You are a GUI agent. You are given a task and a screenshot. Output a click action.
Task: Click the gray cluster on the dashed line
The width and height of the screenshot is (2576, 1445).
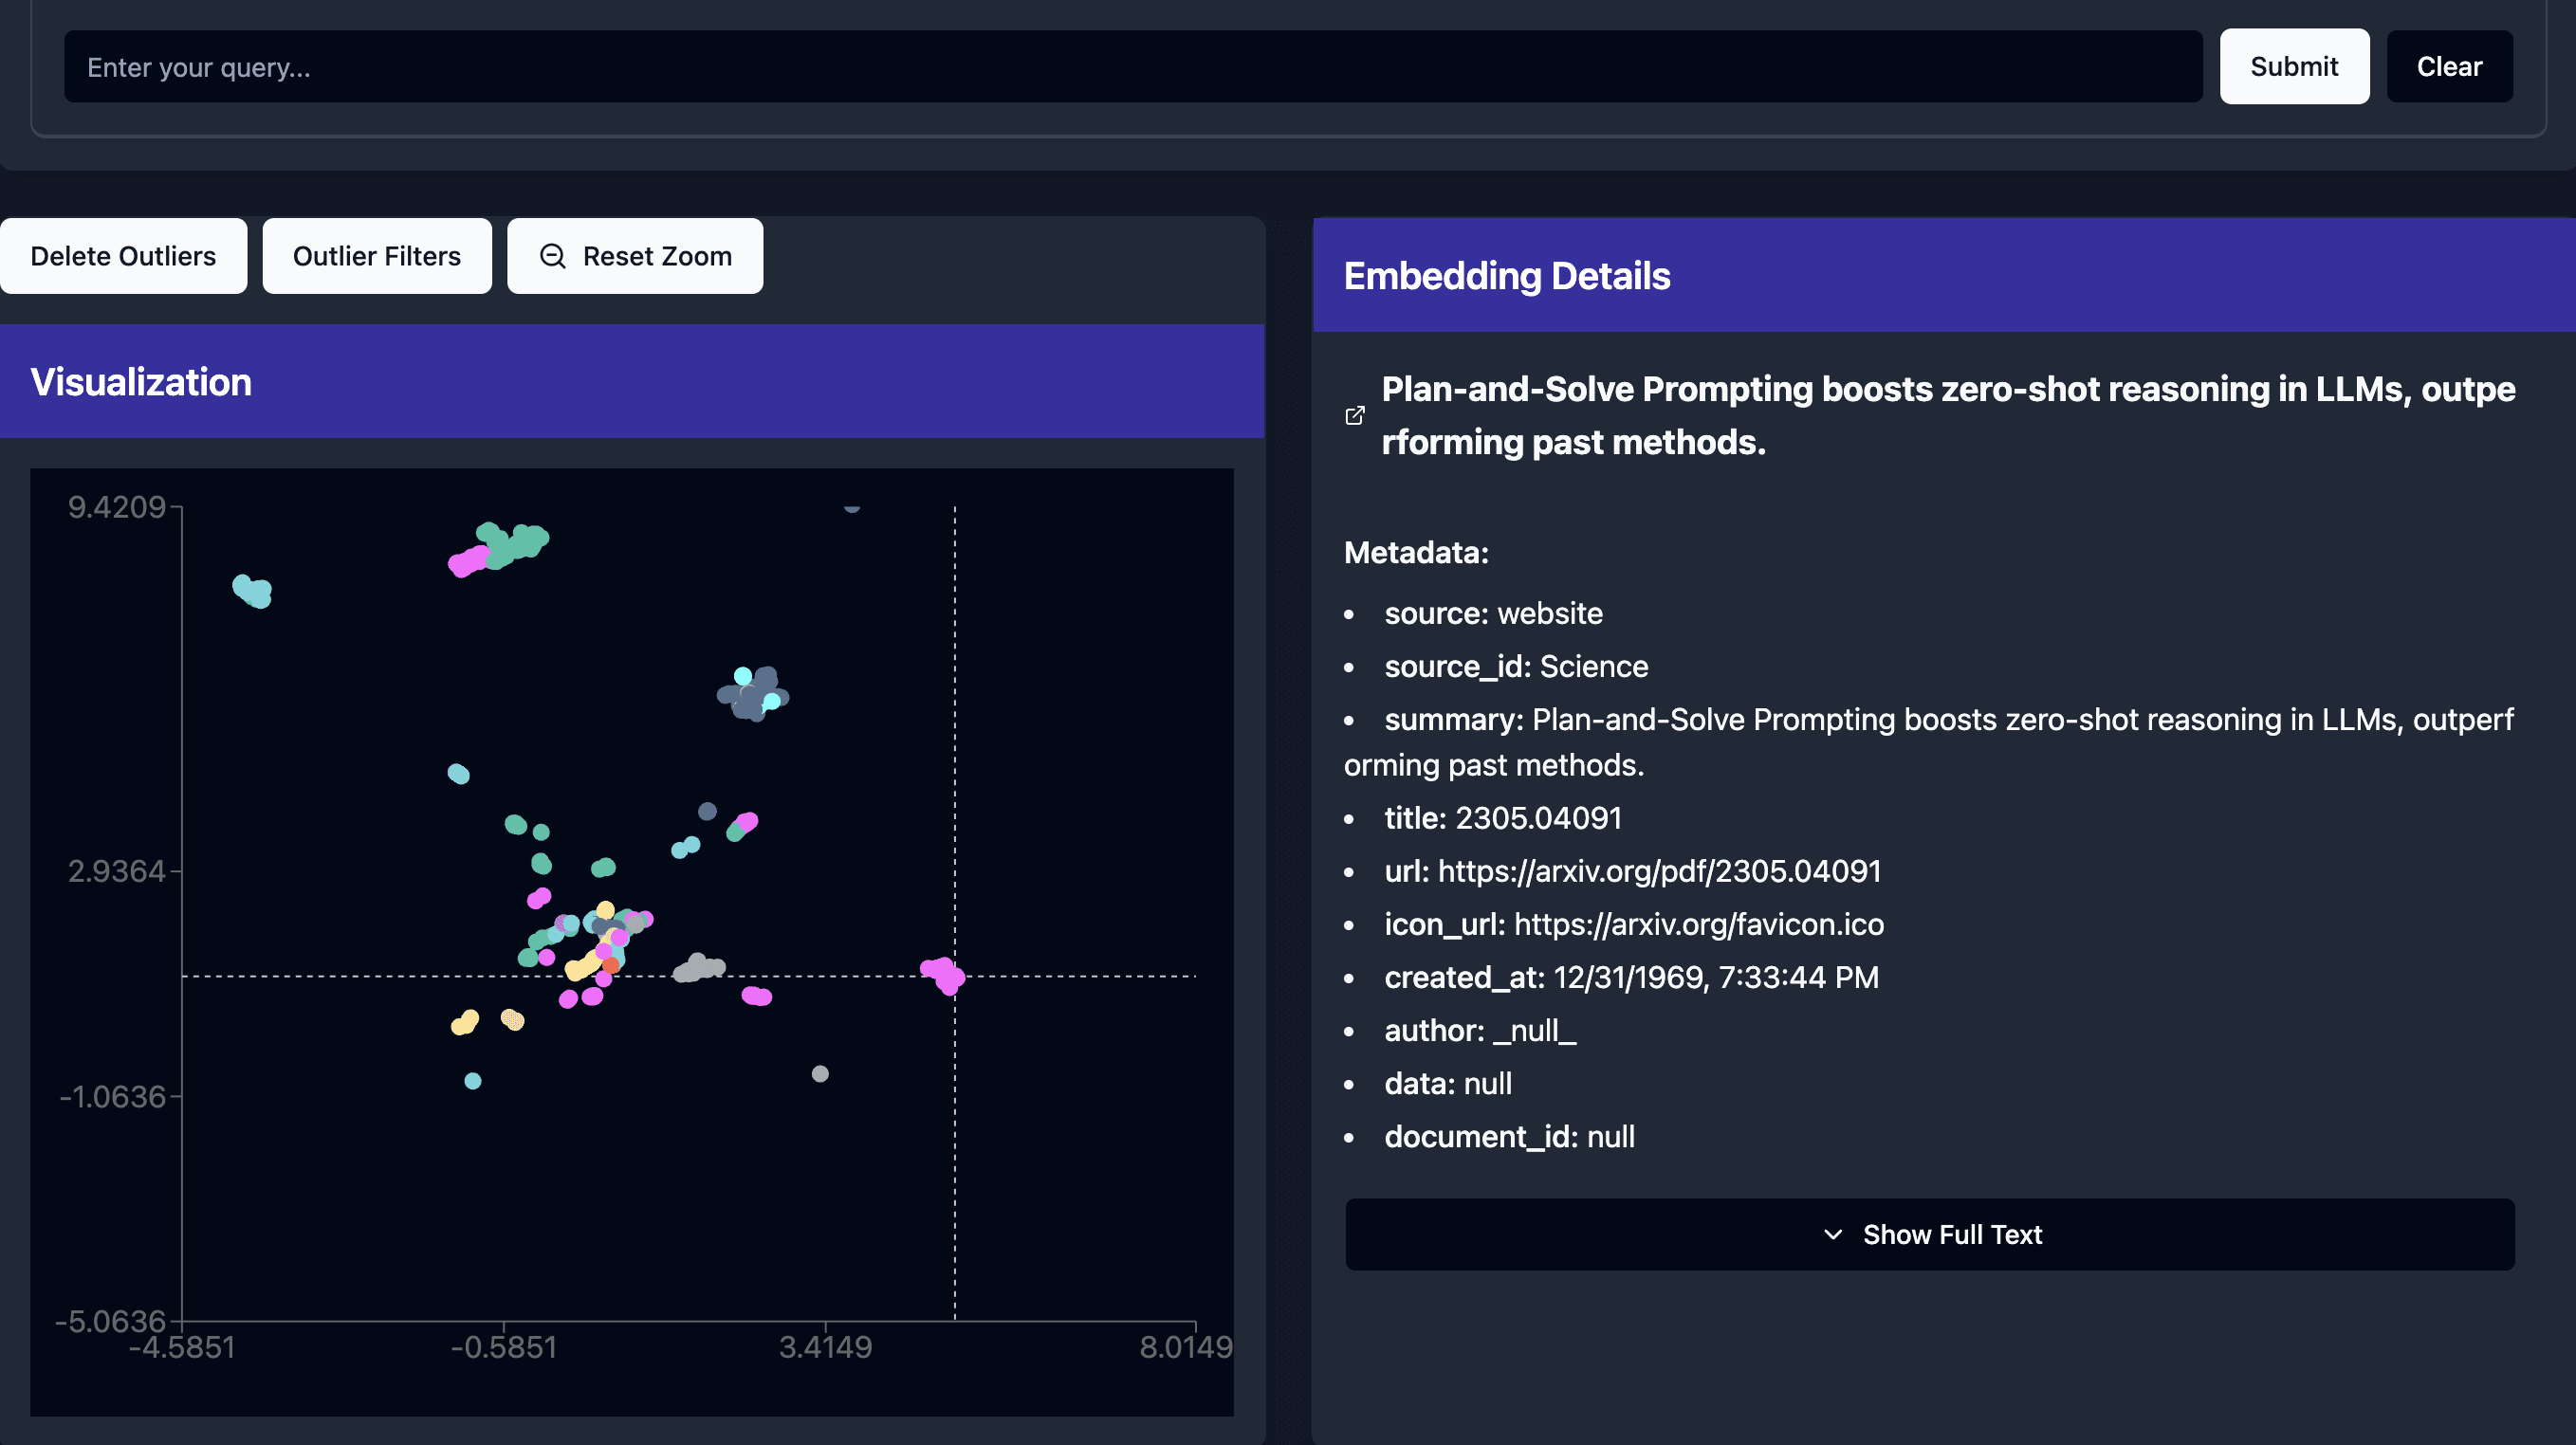tap(699, 967)
